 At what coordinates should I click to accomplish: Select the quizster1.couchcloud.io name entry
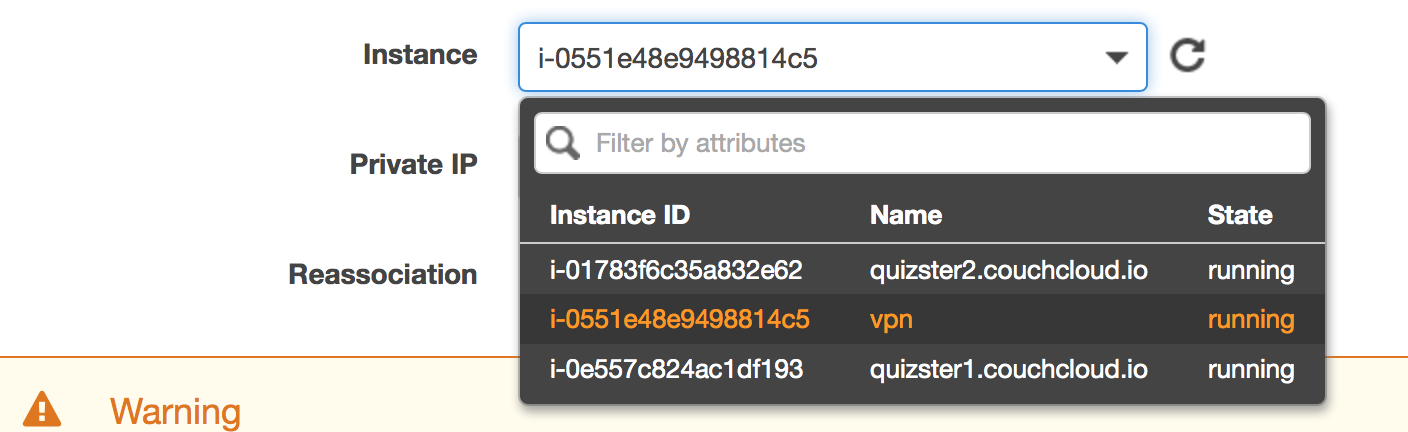click(x=1008, y=370)
